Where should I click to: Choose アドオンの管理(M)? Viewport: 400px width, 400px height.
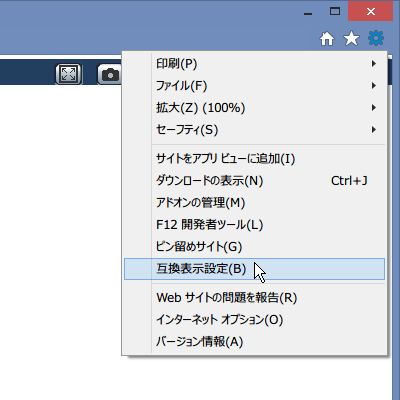(x=254, y=203)
